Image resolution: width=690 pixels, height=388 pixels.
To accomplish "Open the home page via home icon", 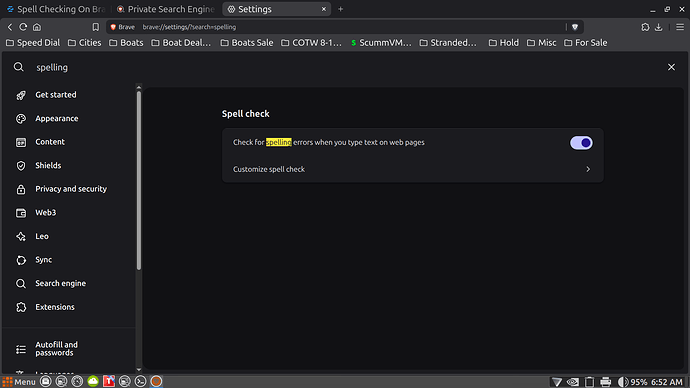I will click(x=37, y=27).
